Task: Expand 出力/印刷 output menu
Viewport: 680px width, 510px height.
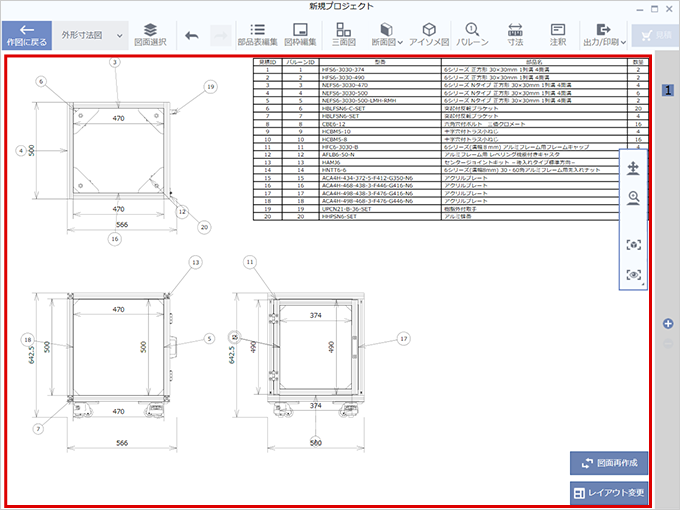Action: 602,35
